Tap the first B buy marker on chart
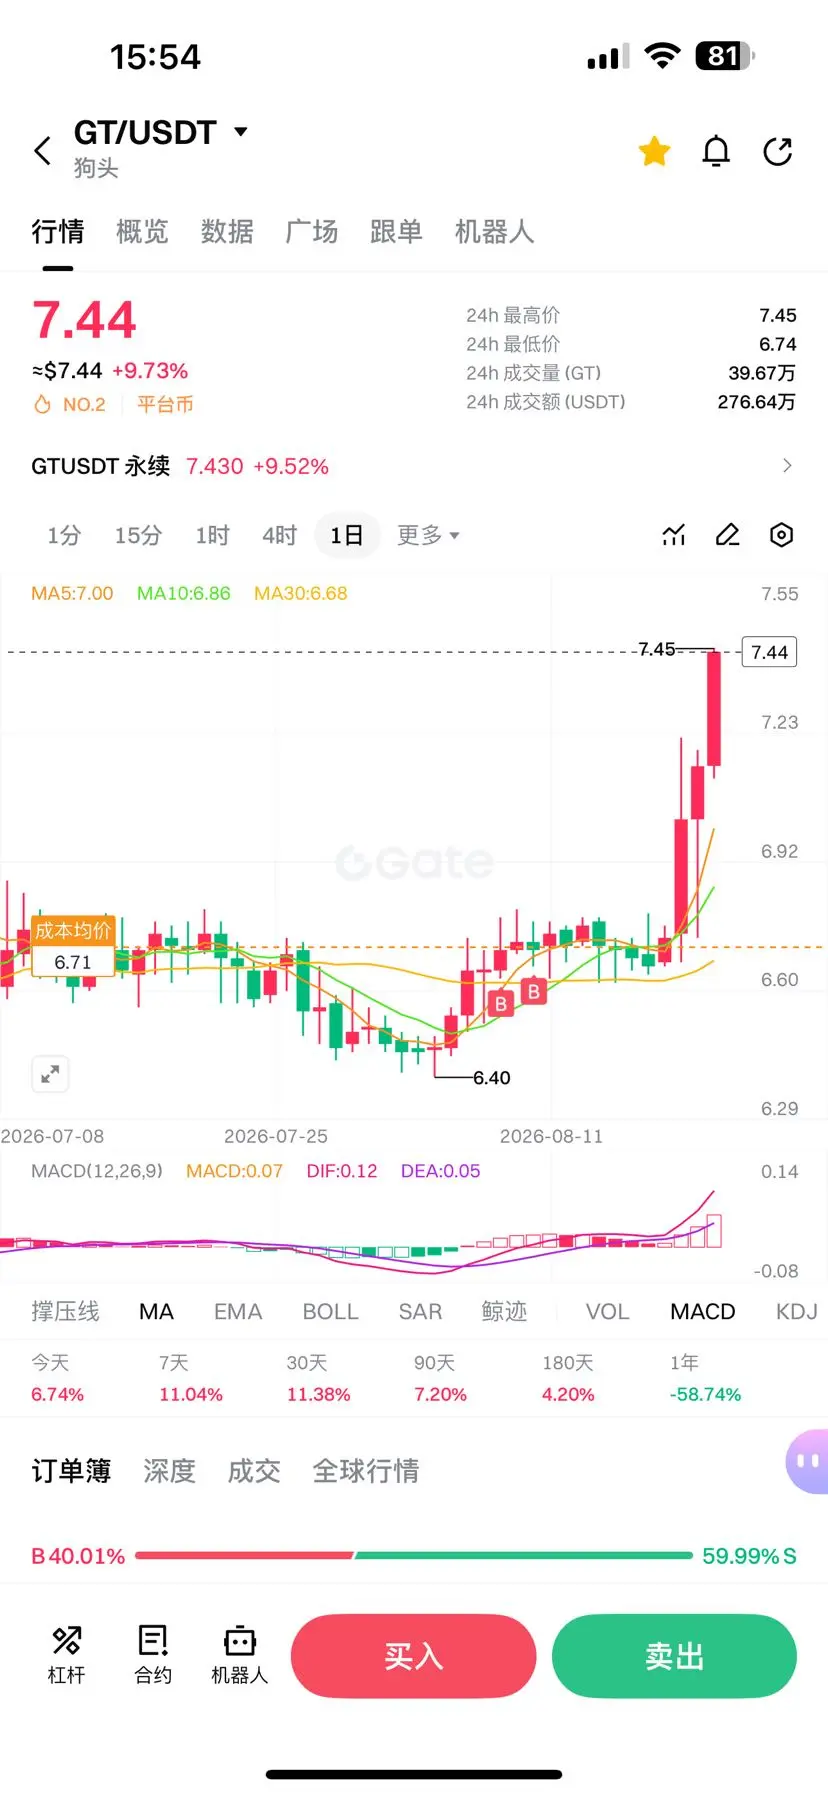This screenshot has width=828, height=1795. pyautogui.click(x=501, y=1003)
